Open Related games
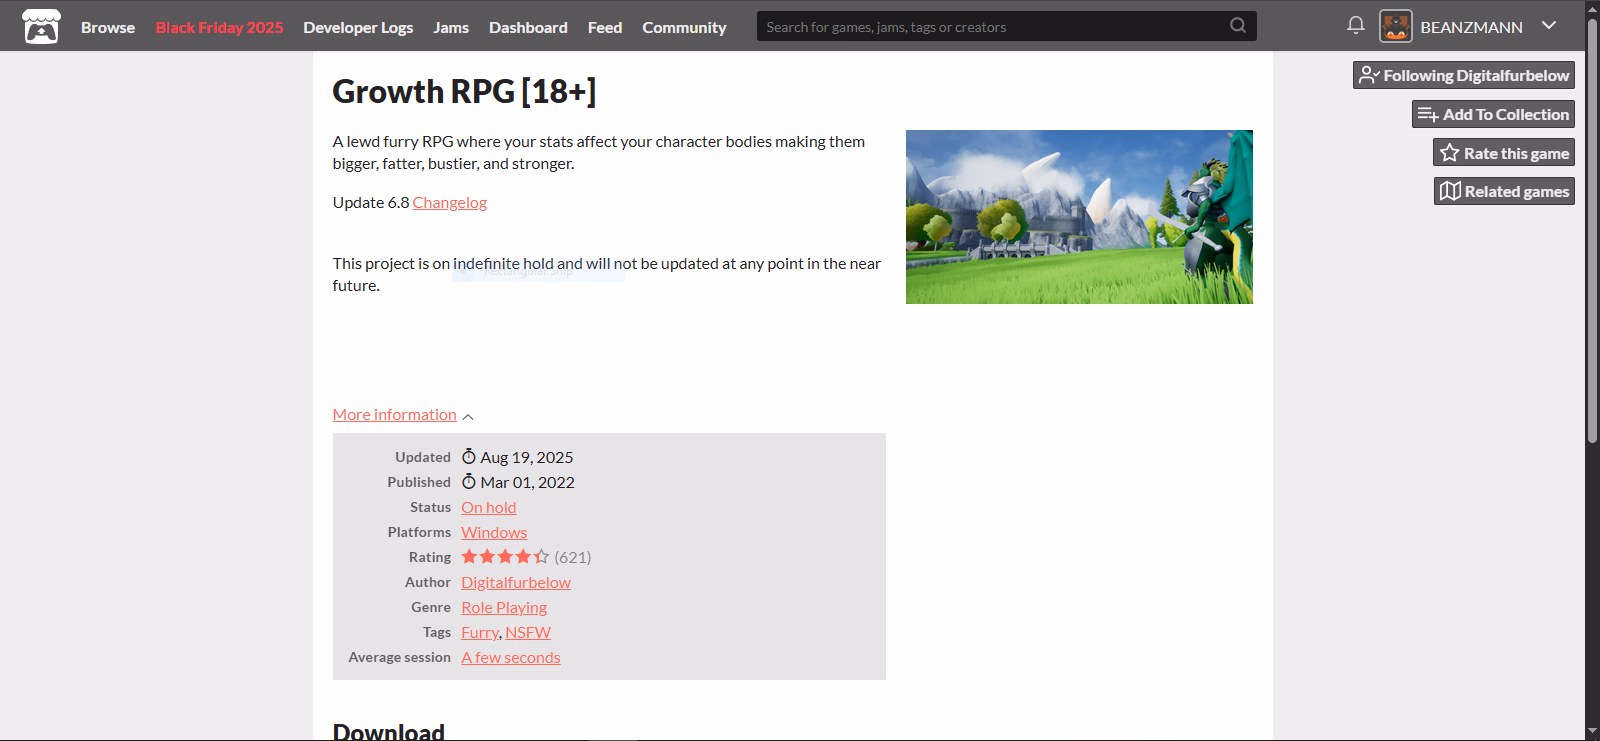1600x741 pixels. (x=1503, y=192)
